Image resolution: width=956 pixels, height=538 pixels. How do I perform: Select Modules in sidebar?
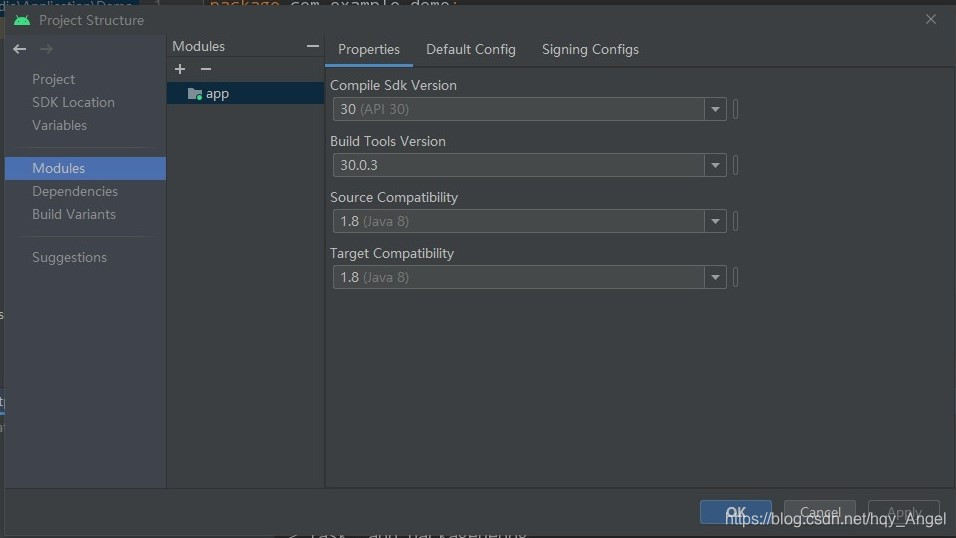pos(85,168)
